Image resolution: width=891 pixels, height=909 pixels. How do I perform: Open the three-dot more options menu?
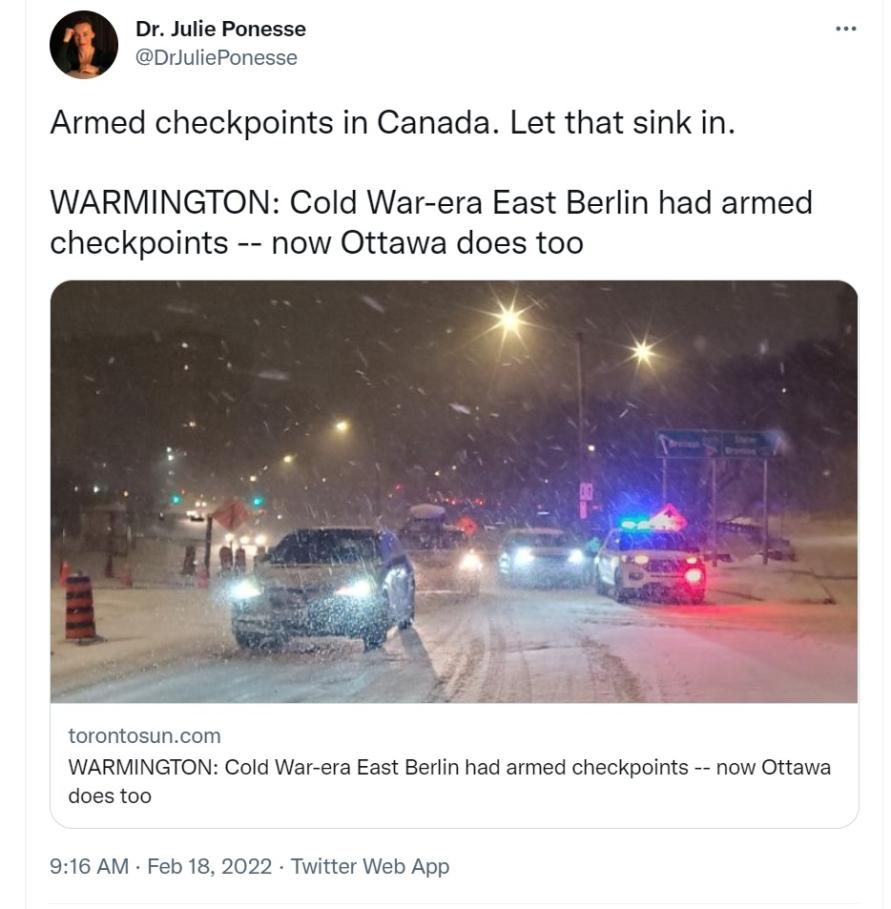[x=846, y=28]
